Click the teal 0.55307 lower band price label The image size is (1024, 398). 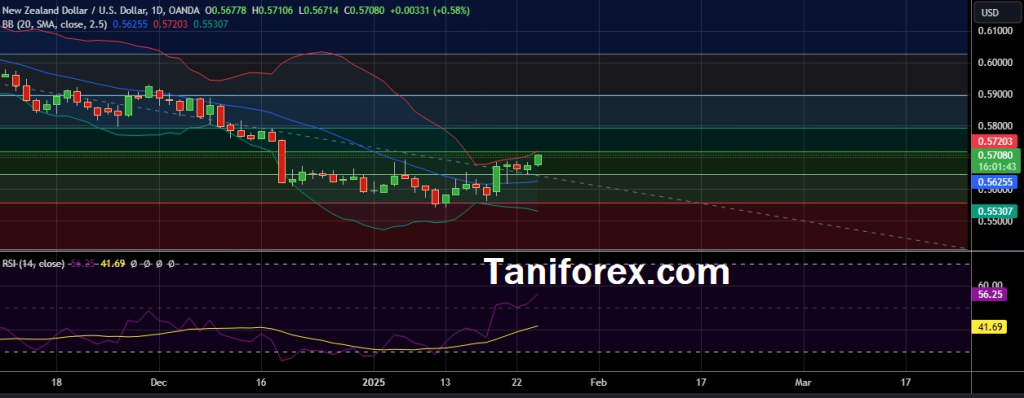pos(995,211)
